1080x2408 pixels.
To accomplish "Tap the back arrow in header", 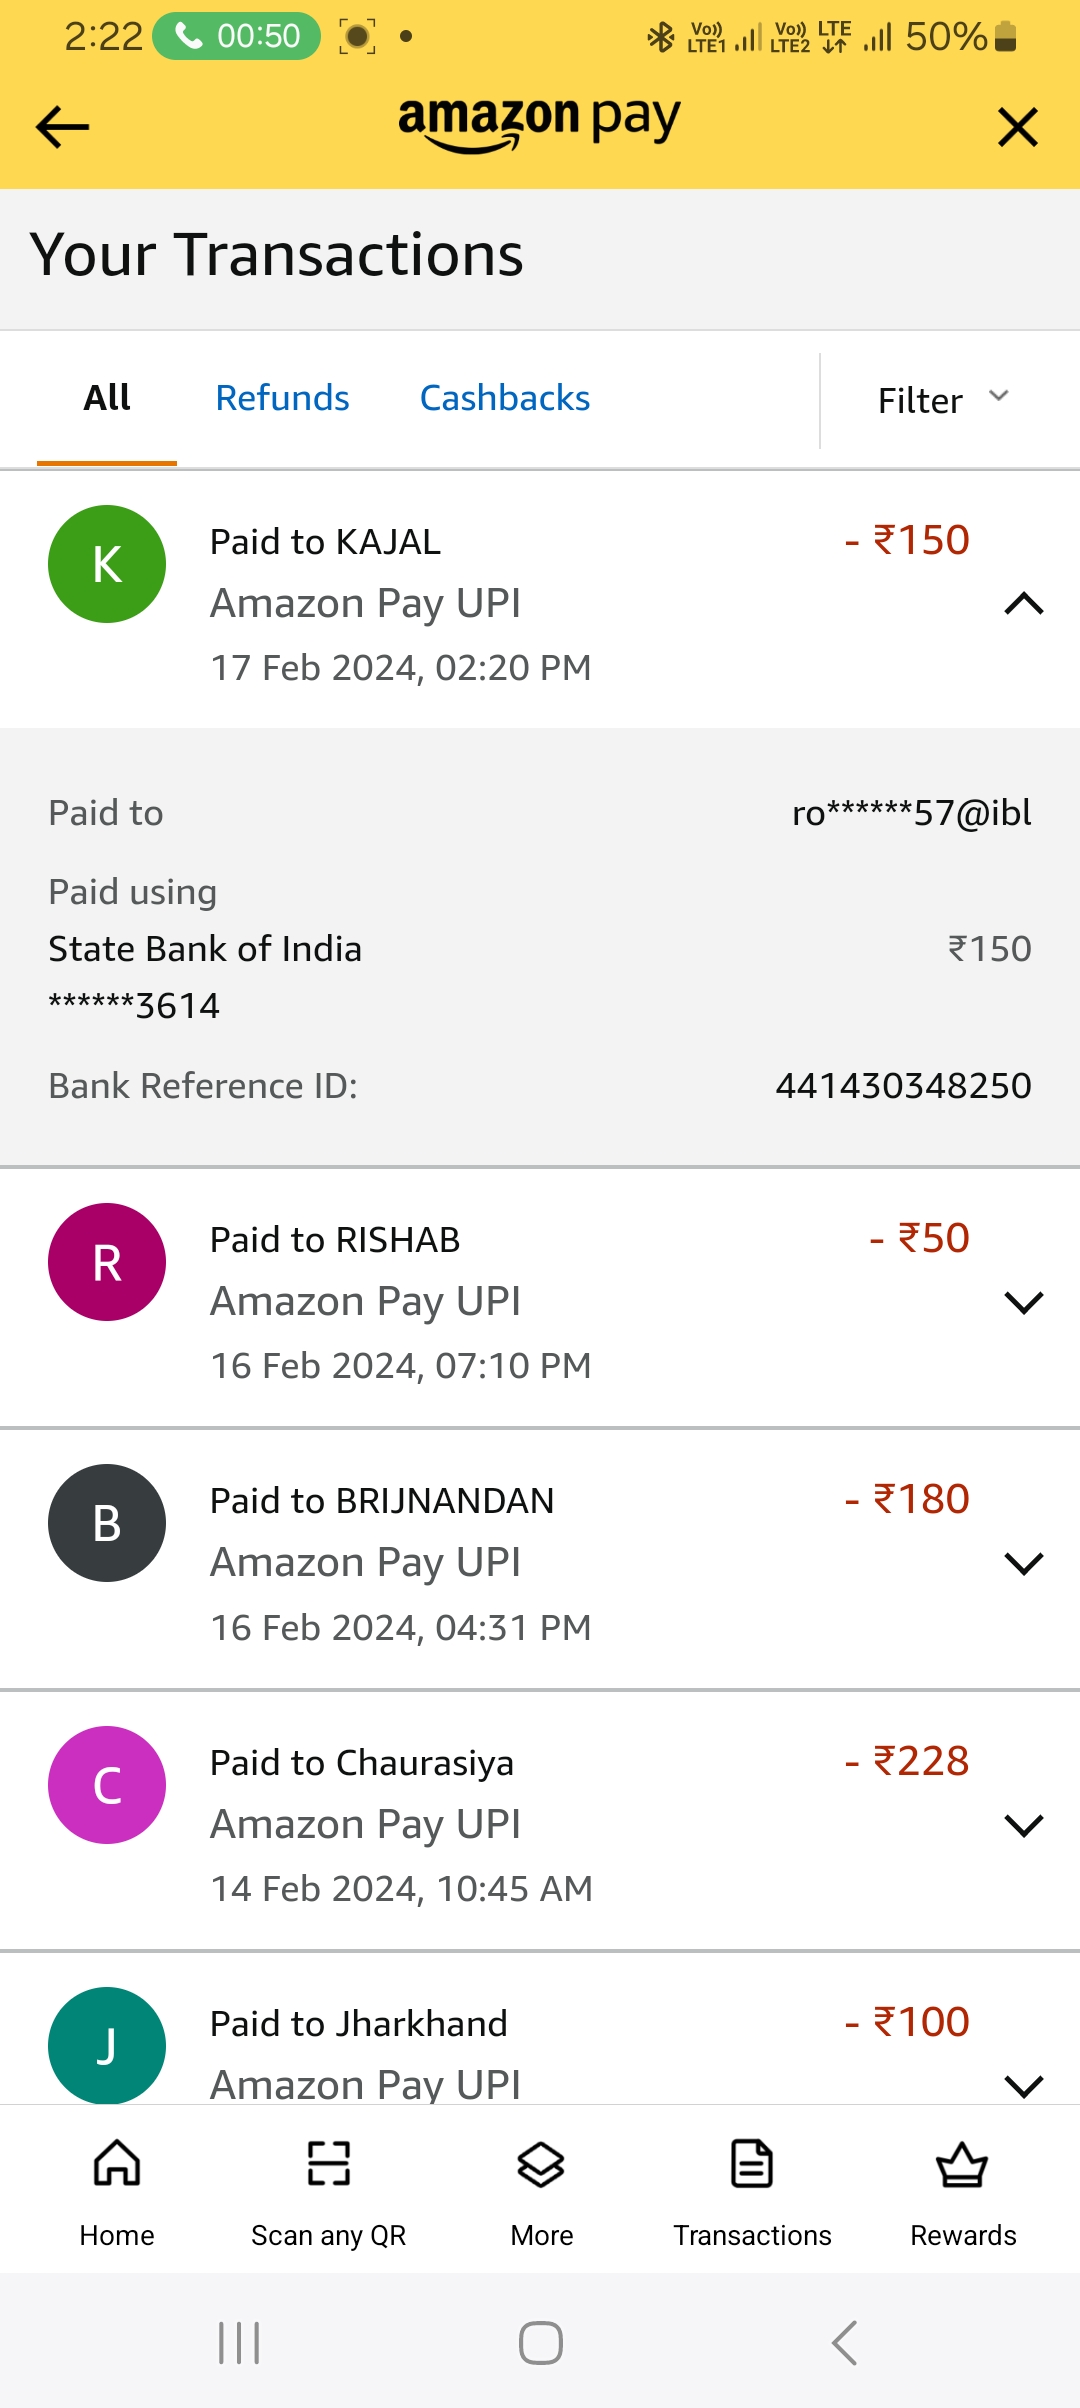I will click(62, 128).
